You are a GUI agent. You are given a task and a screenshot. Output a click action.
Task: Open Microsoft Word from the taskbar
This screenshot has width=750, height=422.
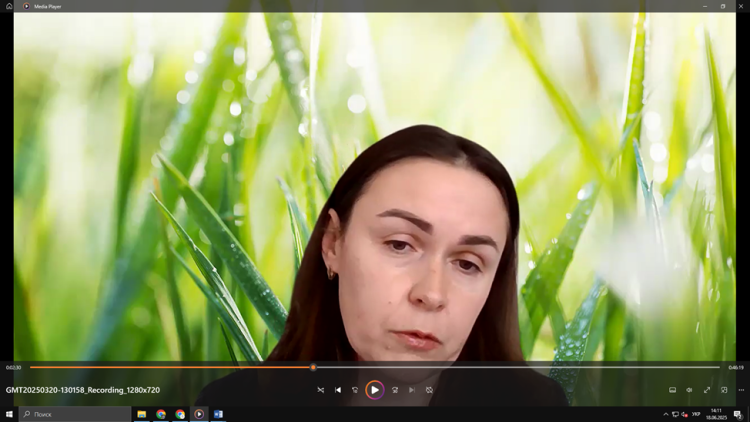(x=218, y=414)
